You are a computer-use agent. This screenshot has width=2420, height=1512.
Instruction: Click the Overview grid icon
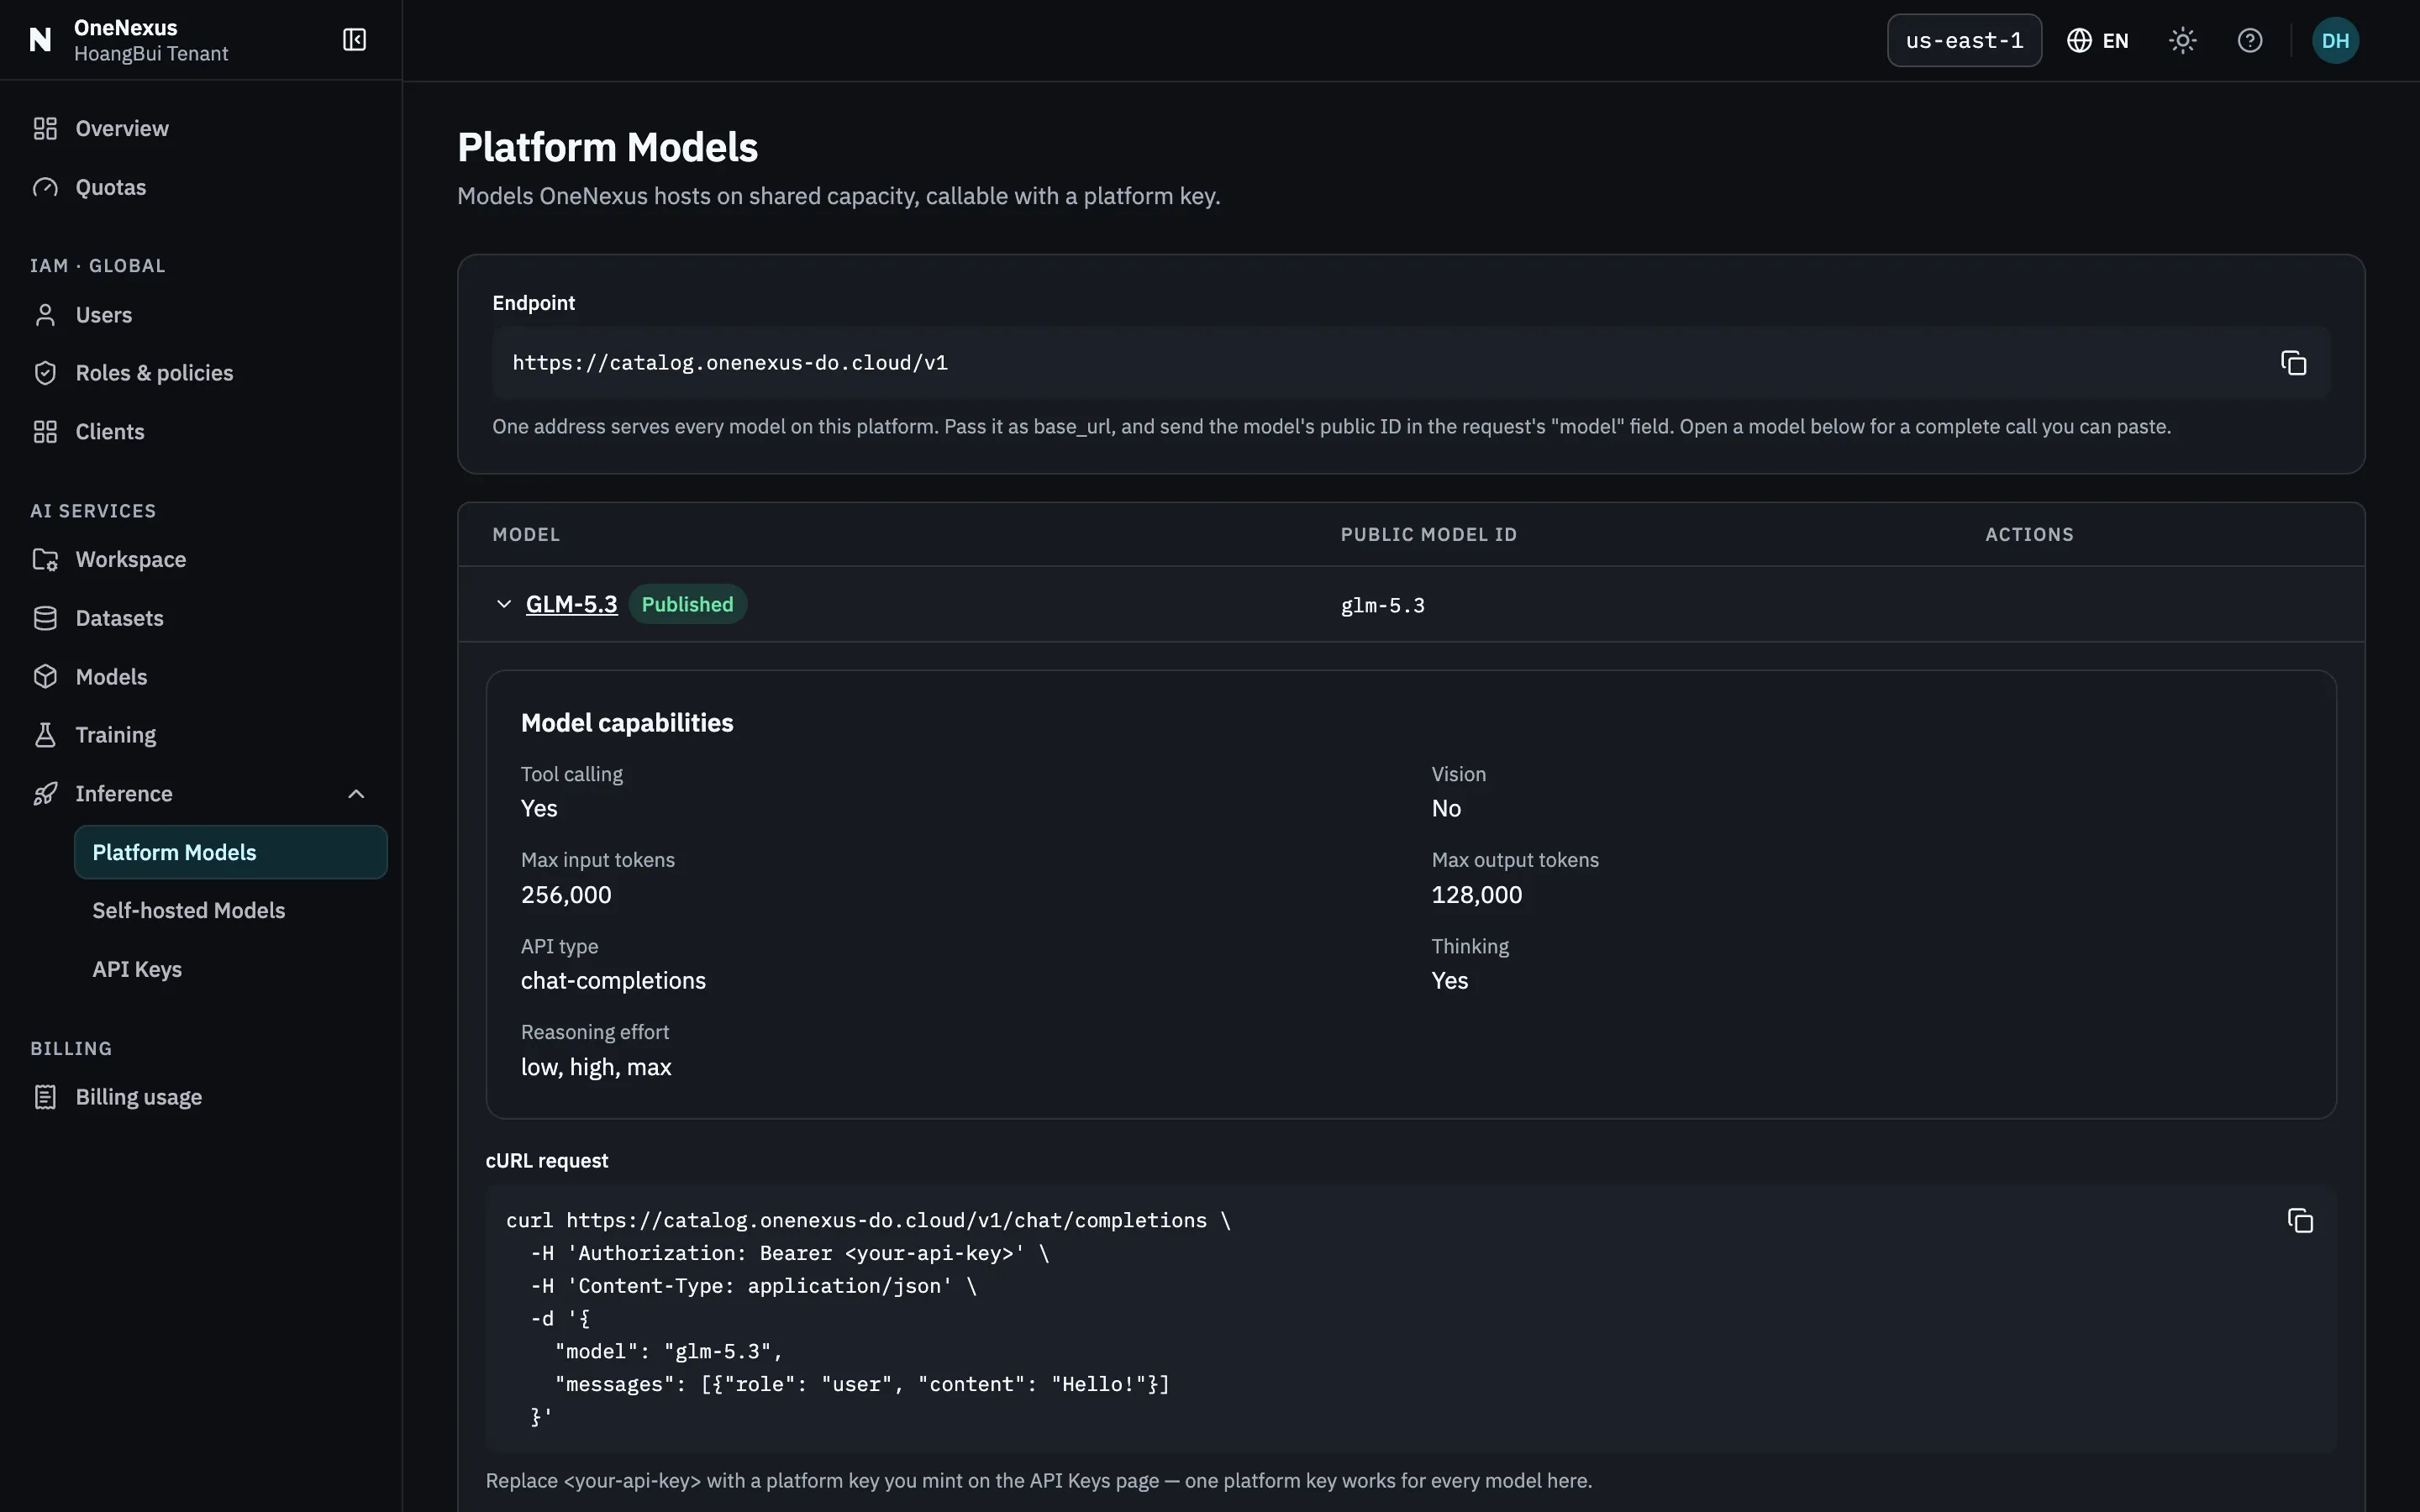(x=45, y=129)
